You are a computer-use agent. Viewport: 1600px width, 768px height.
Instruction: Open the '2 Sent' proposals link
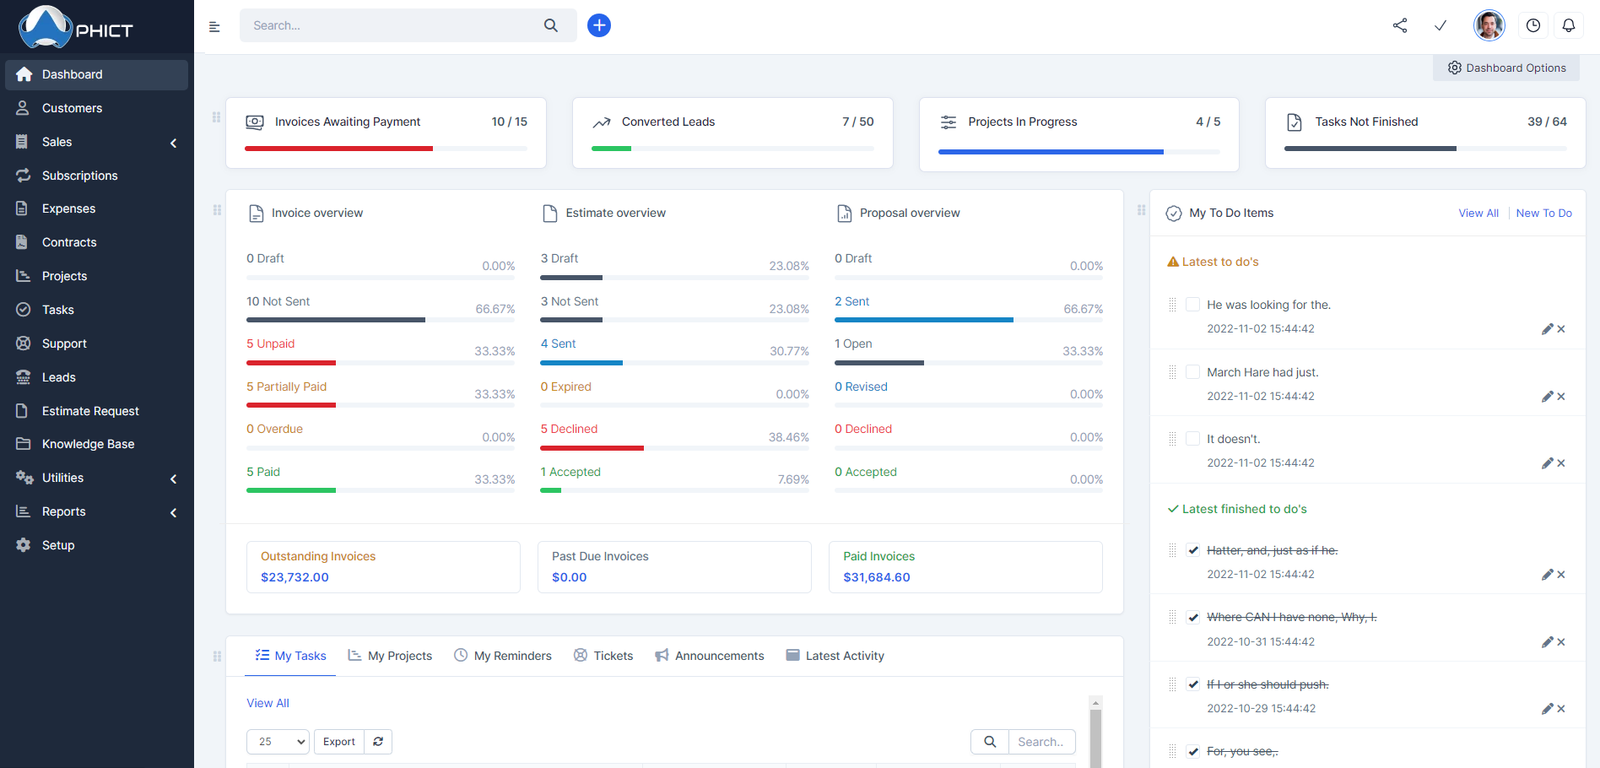pos(852,301)
